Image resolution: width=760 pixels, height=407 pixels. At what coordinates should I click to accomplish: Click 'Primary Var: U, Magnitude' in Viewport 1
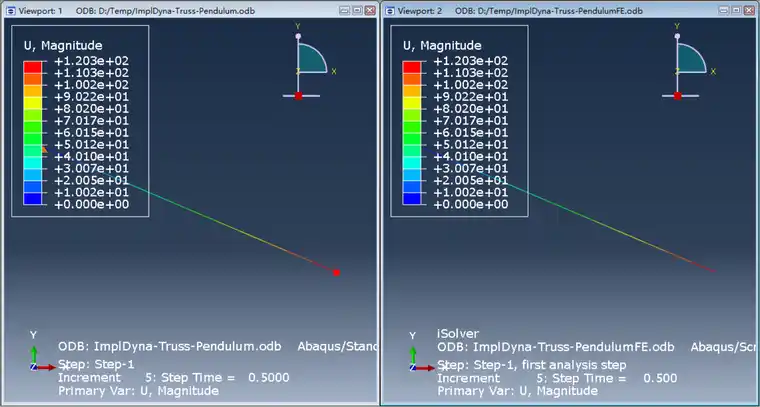pyautogui.click(x=138, y=391)
